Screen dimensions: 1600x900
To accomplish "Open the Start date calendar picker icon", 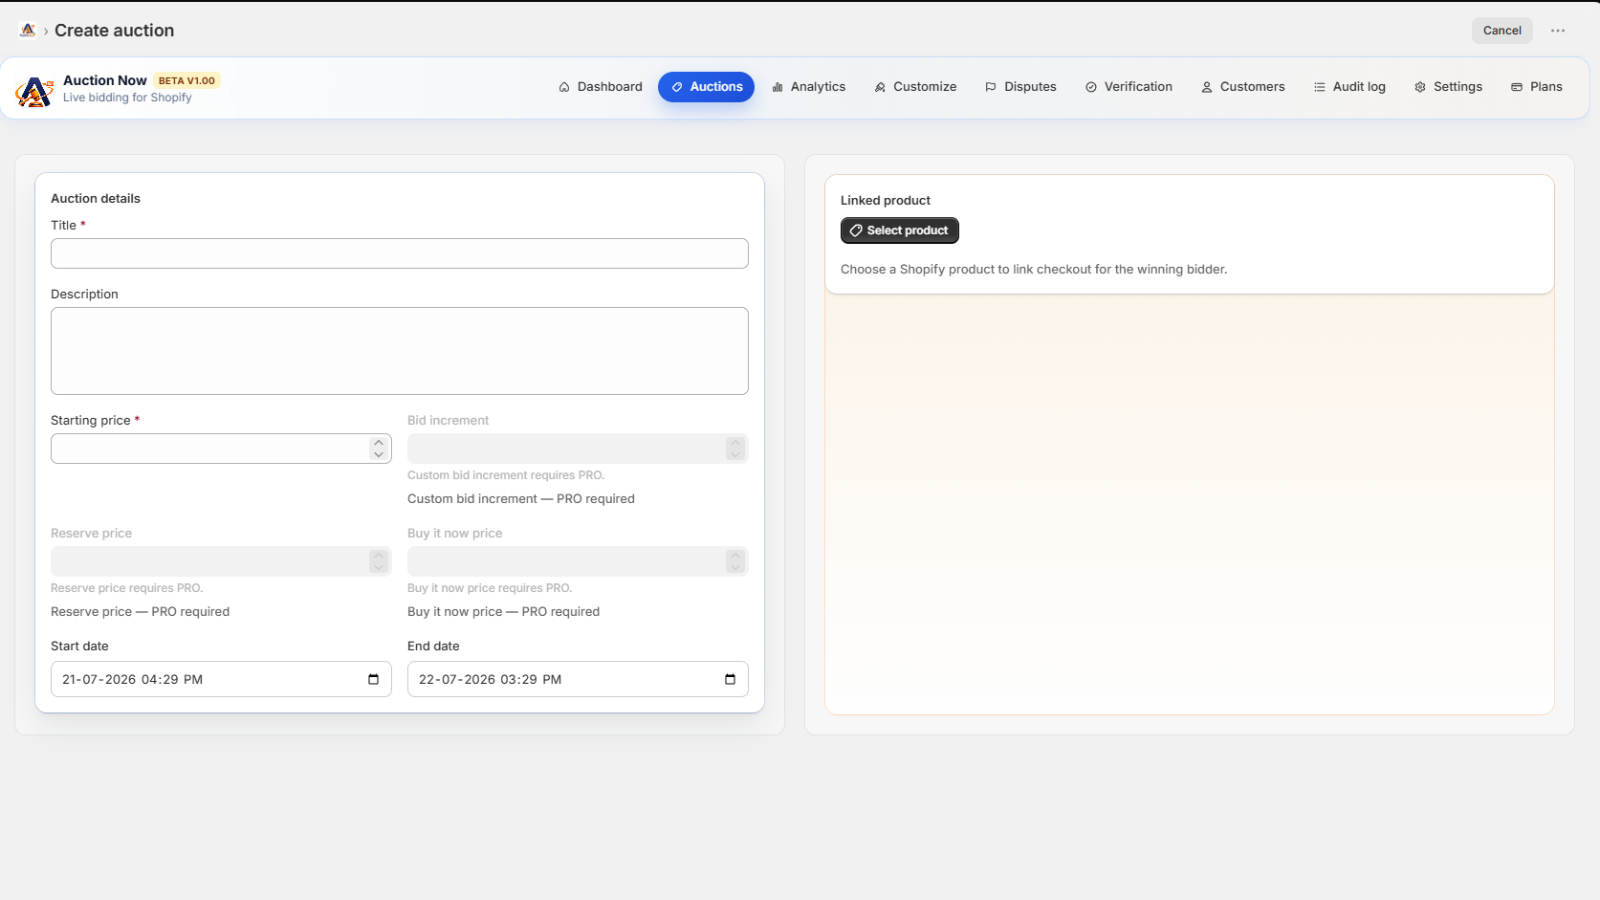I will pos(373,679).
